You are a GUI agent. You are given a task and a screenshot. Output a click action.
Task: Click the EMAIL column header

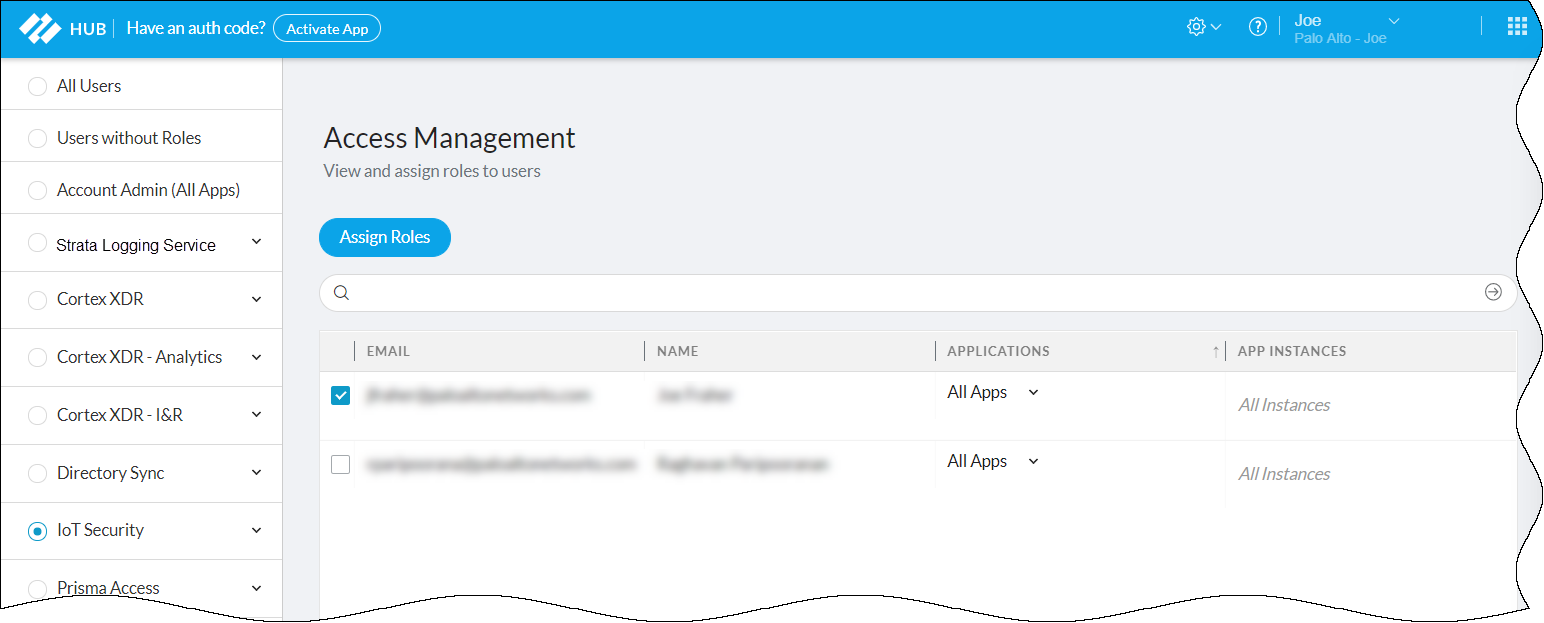pyautogui.click(x=388, y=351)
